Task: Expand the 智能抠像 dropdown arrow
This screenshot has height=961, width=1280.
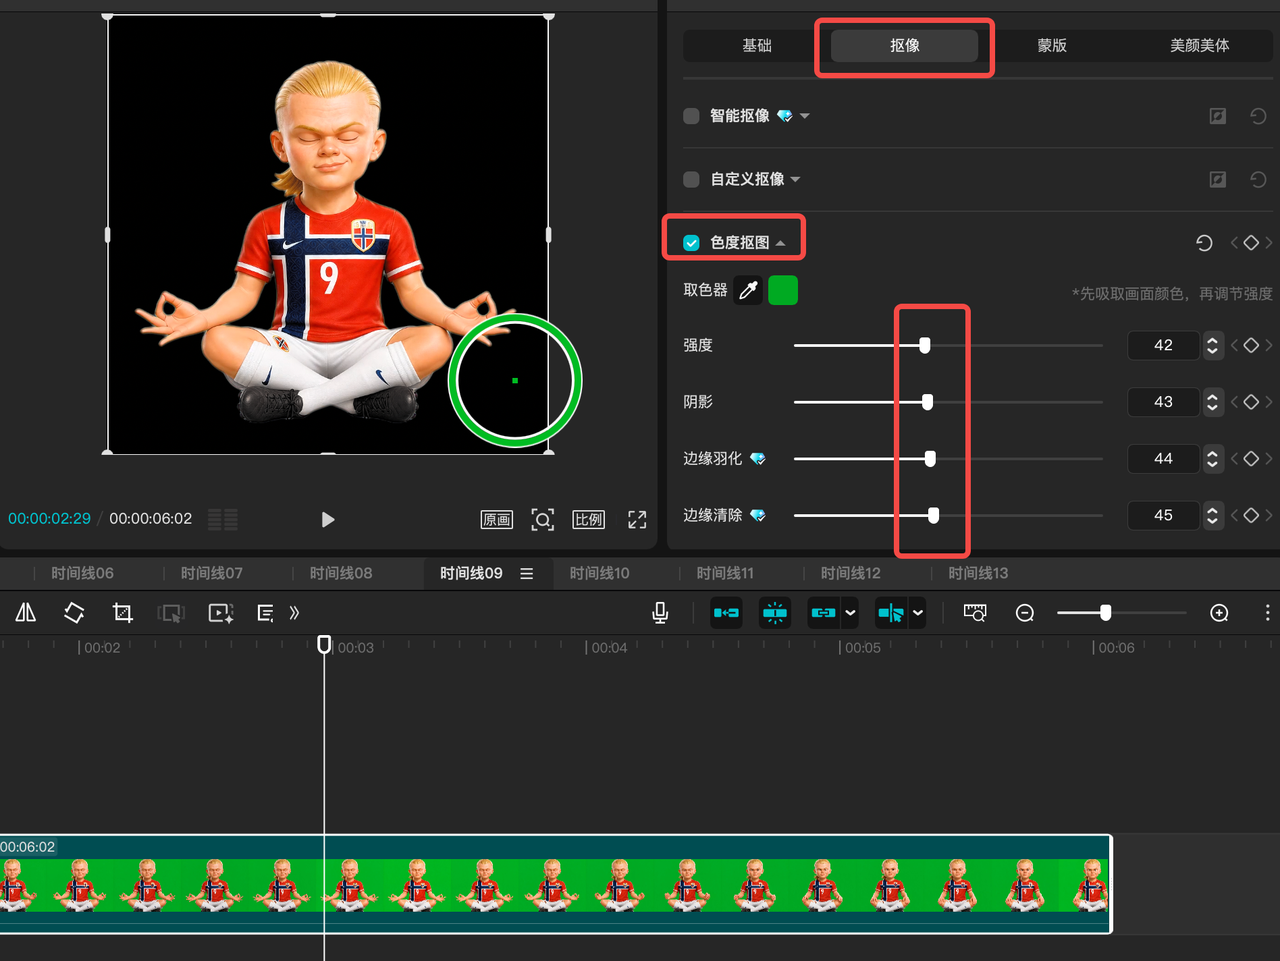Action: 805,116
